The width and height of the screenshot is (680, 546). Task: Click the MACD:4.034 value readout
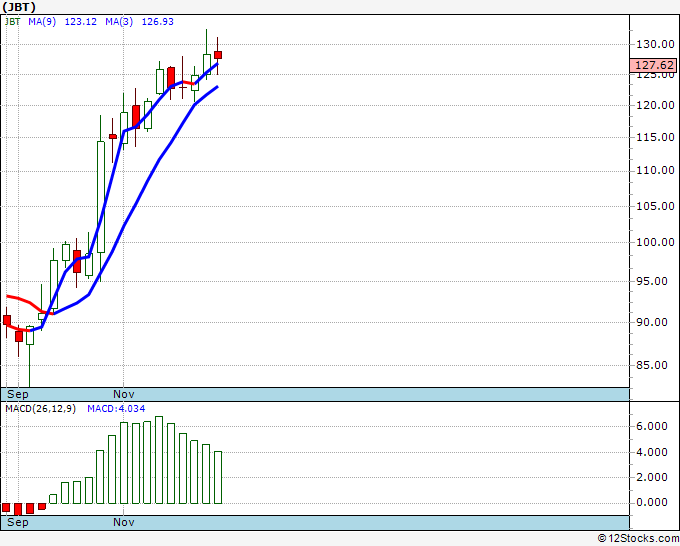[116, 409]
